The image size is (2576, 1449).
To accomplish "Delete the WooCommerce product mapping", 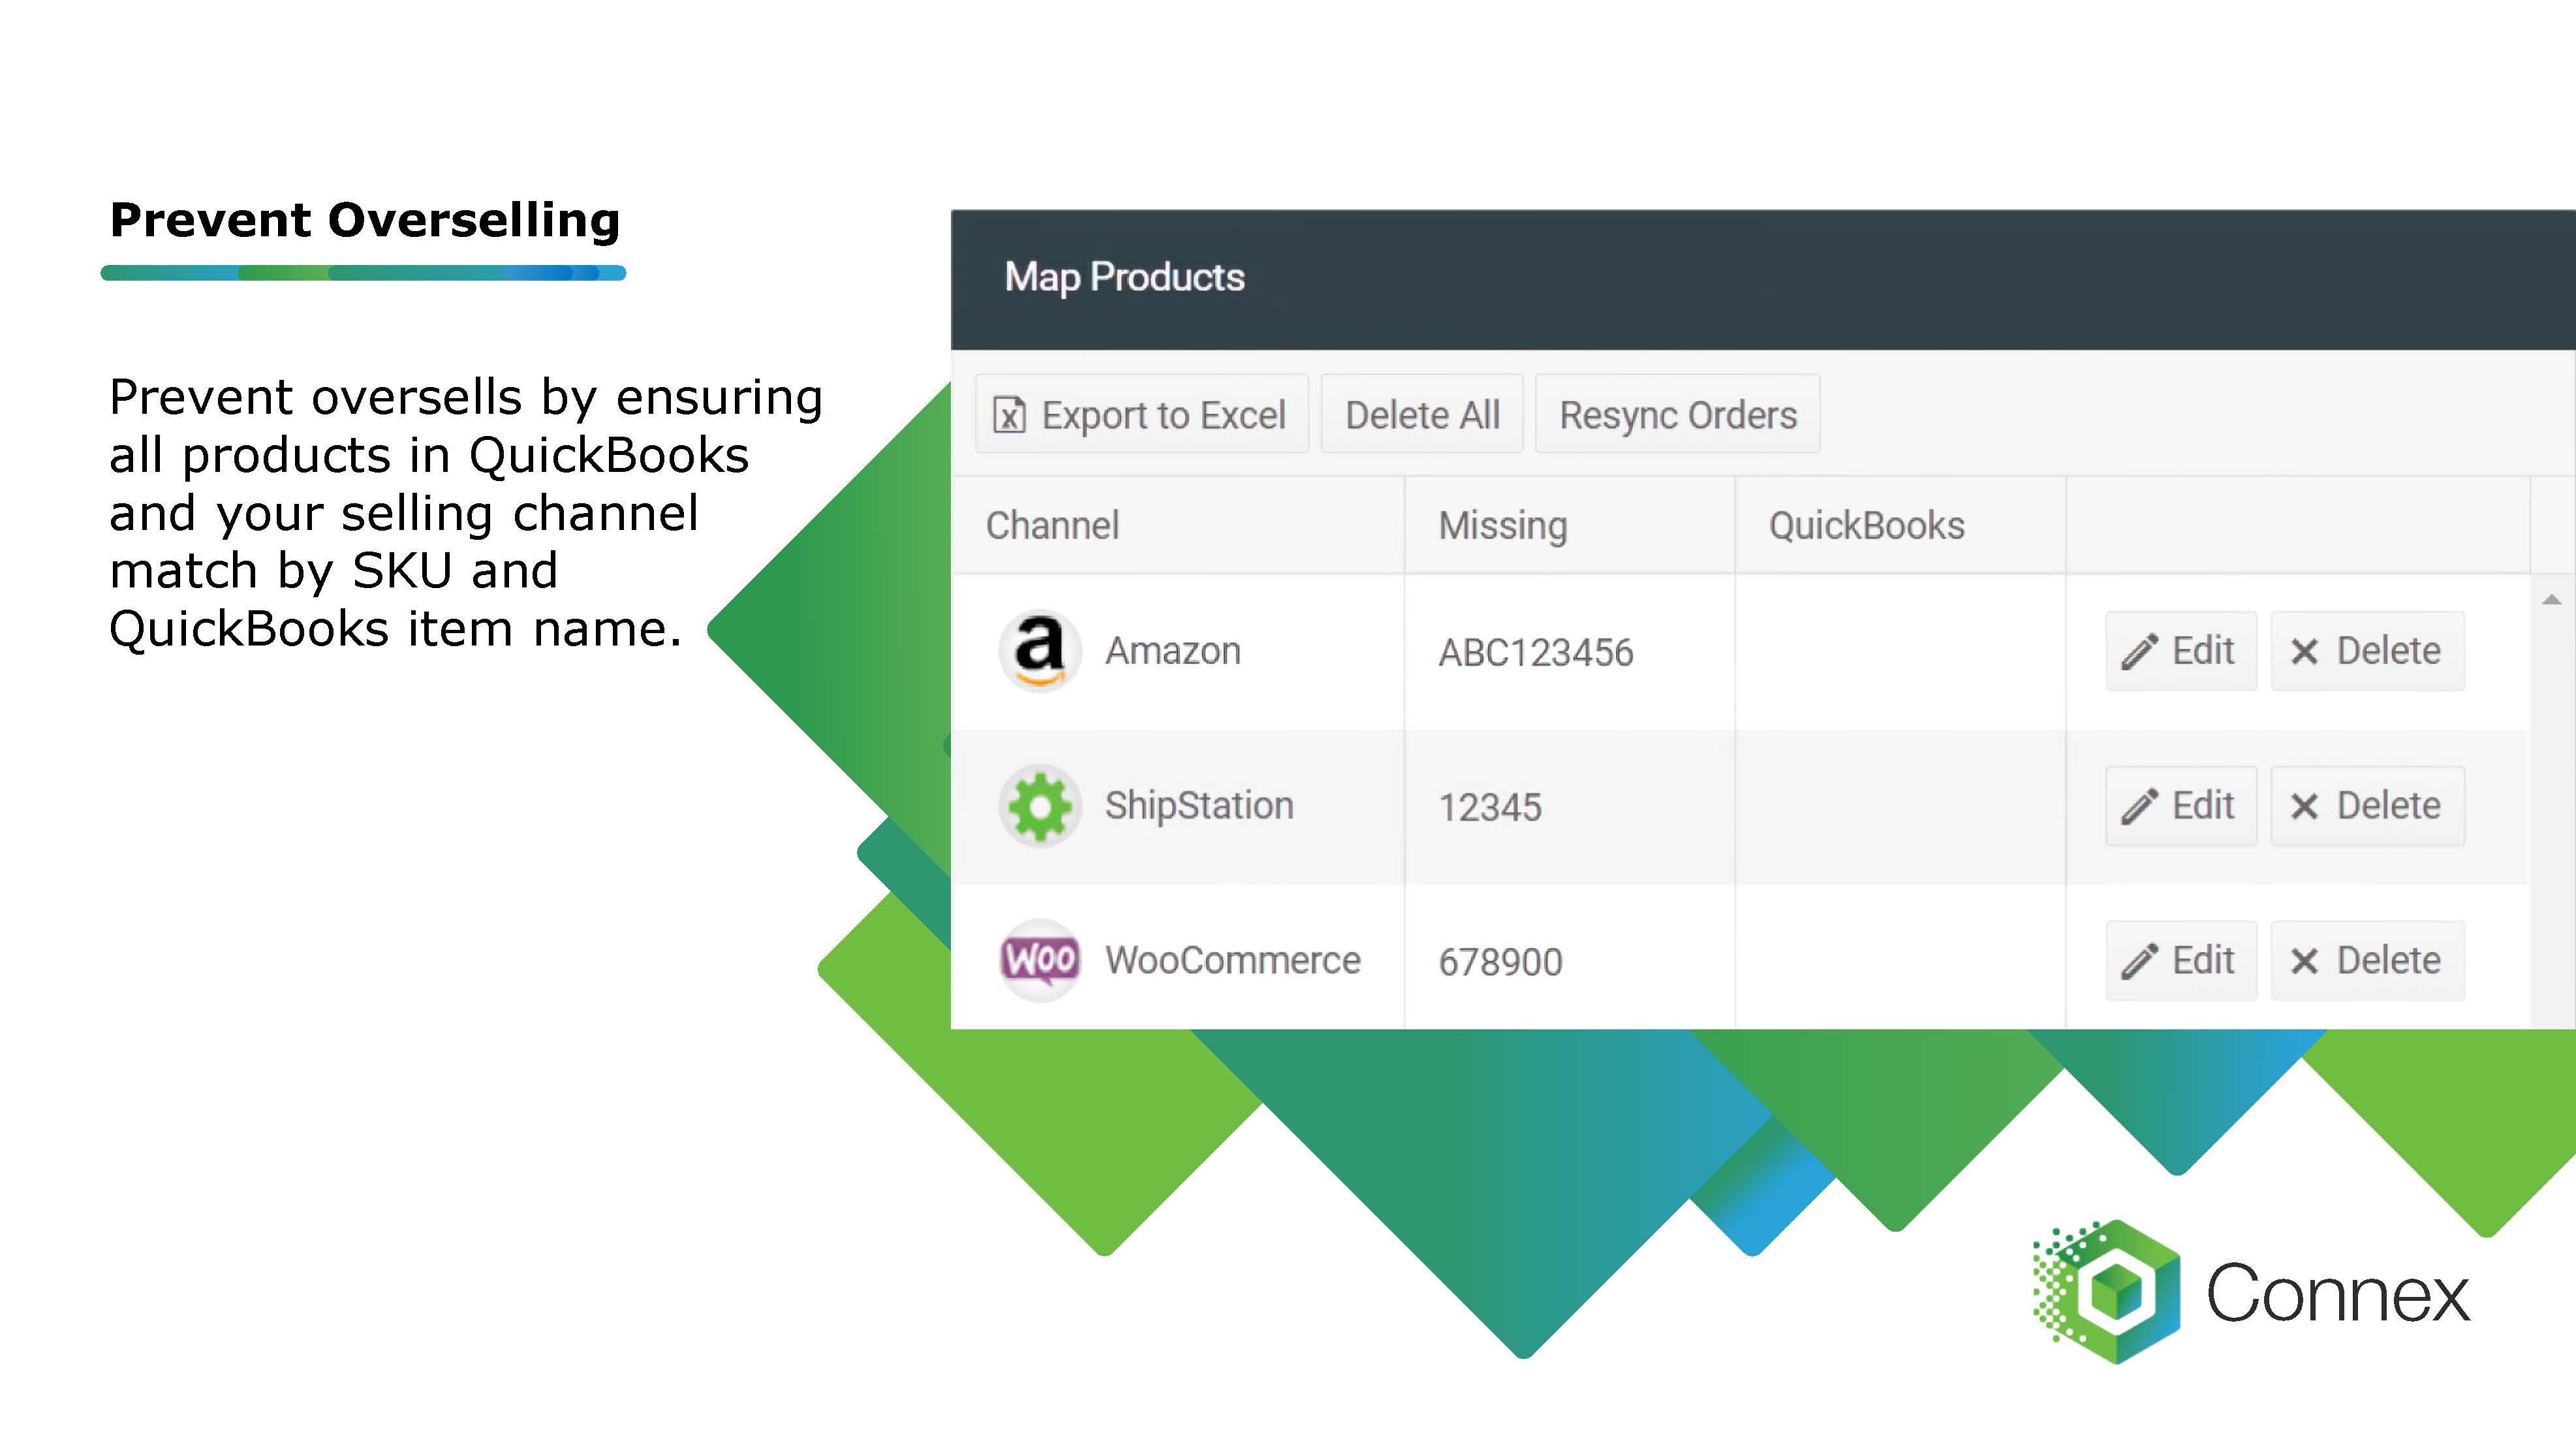I will (x=2367, y=961).
